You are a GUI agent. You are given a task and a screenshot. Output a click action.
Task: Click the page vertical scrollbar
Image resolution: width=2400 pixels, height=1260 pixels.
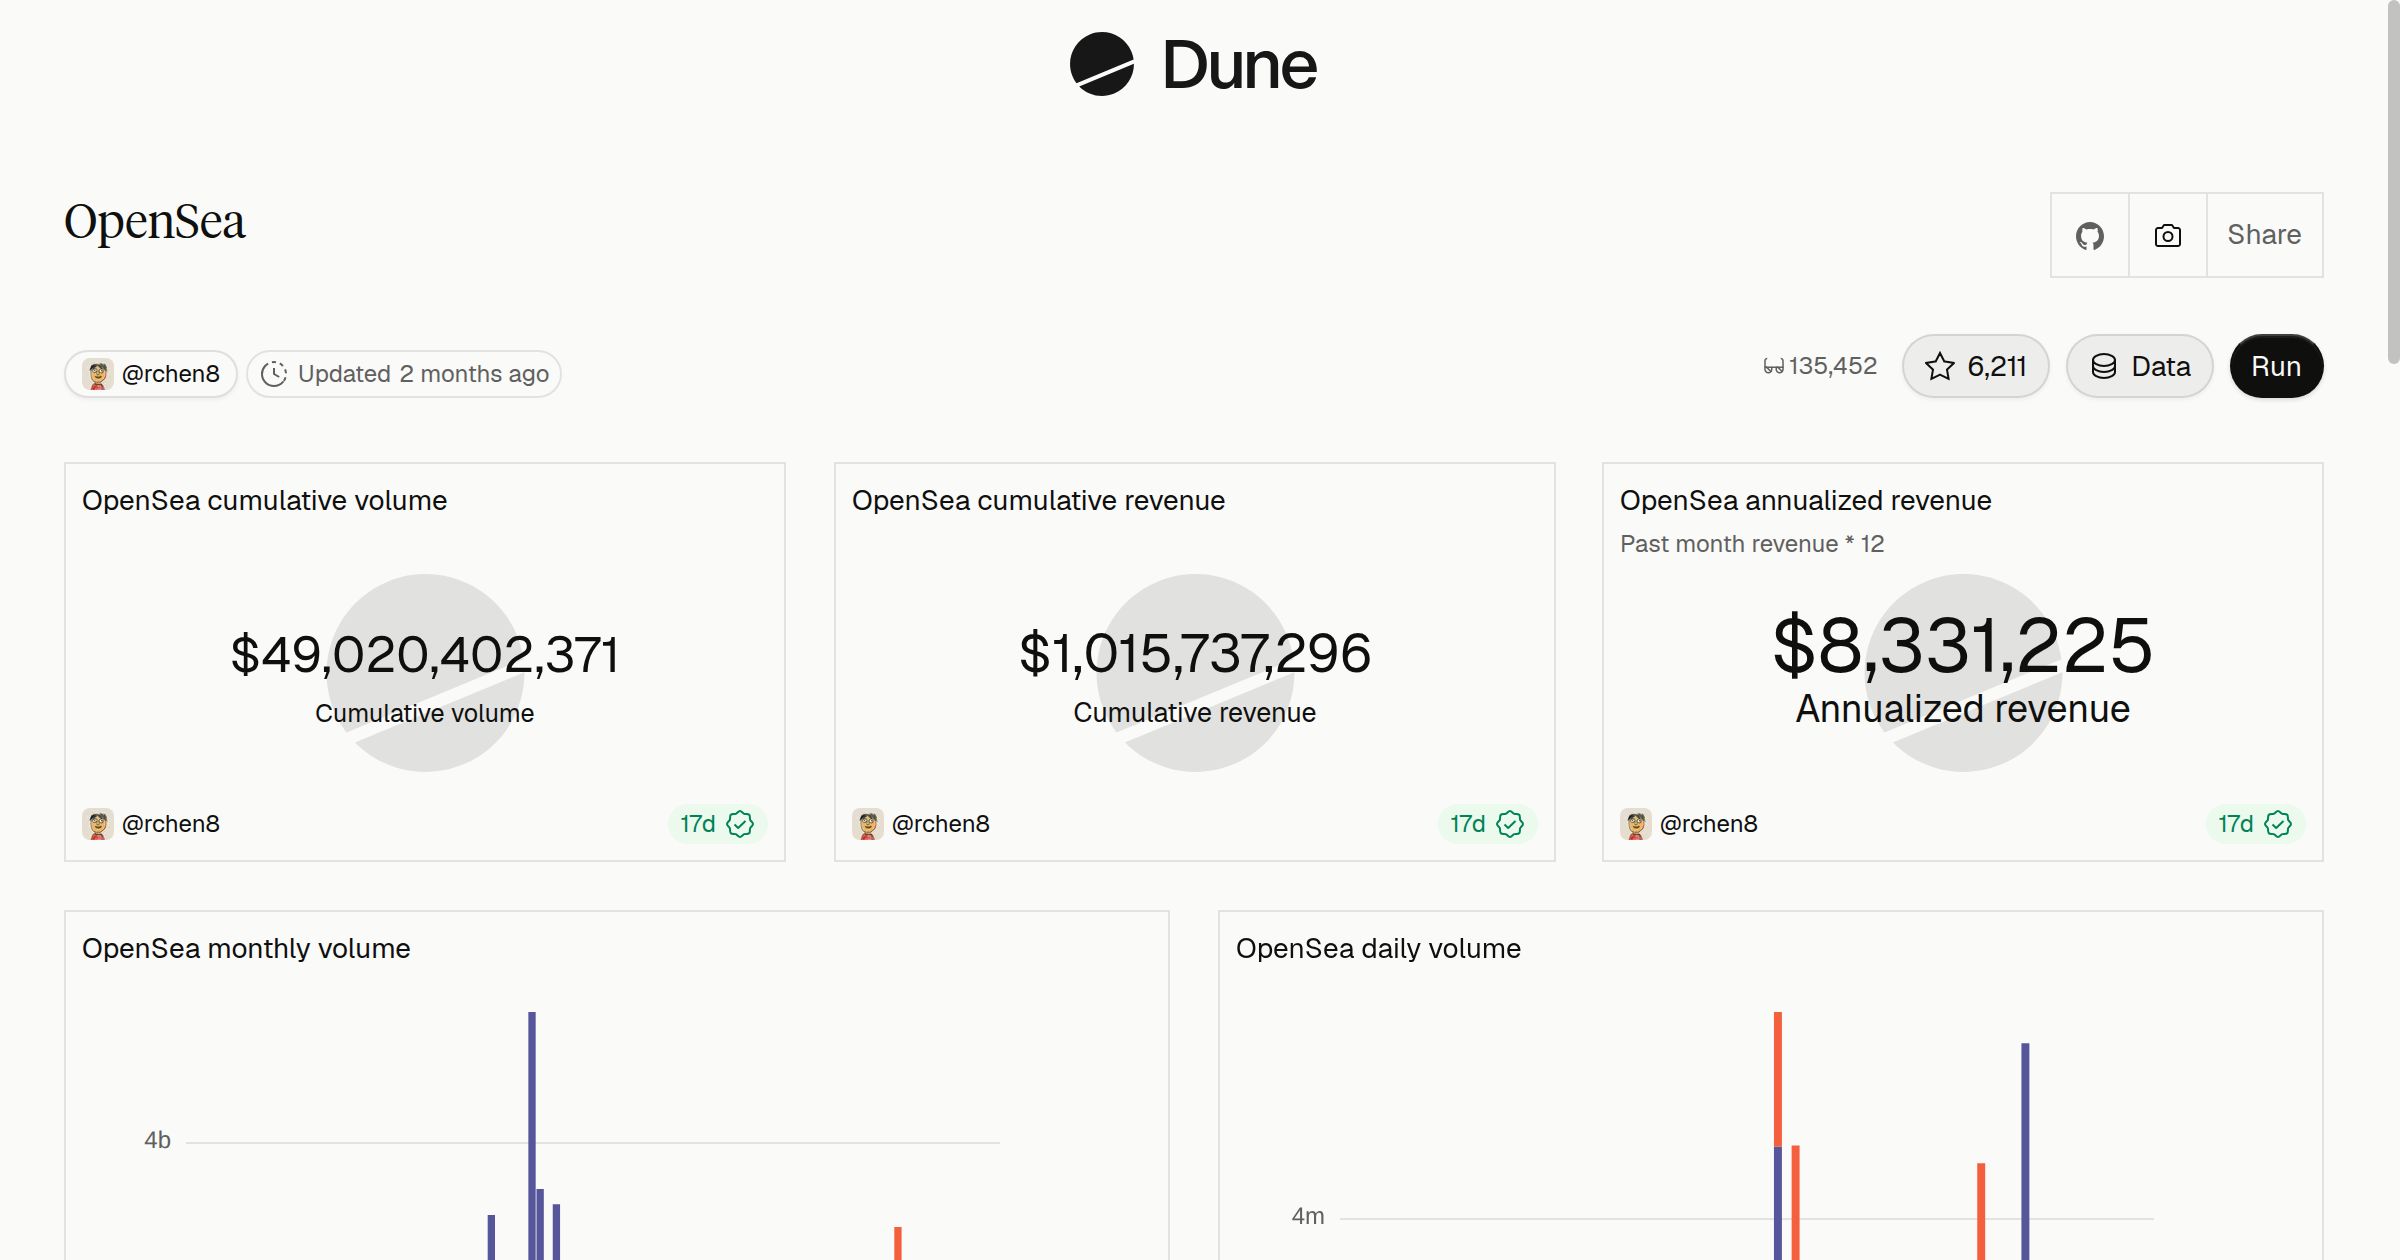2393,182
